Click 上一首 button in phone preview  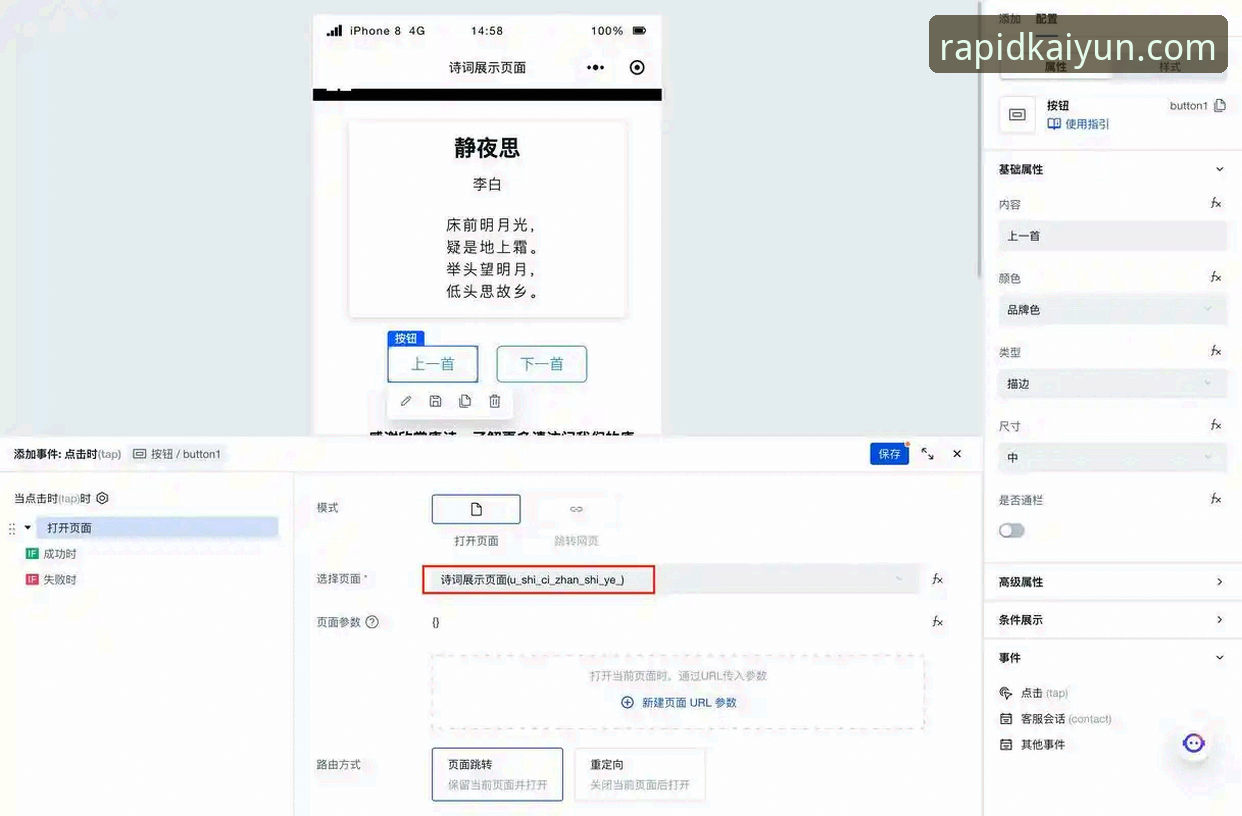433,364
